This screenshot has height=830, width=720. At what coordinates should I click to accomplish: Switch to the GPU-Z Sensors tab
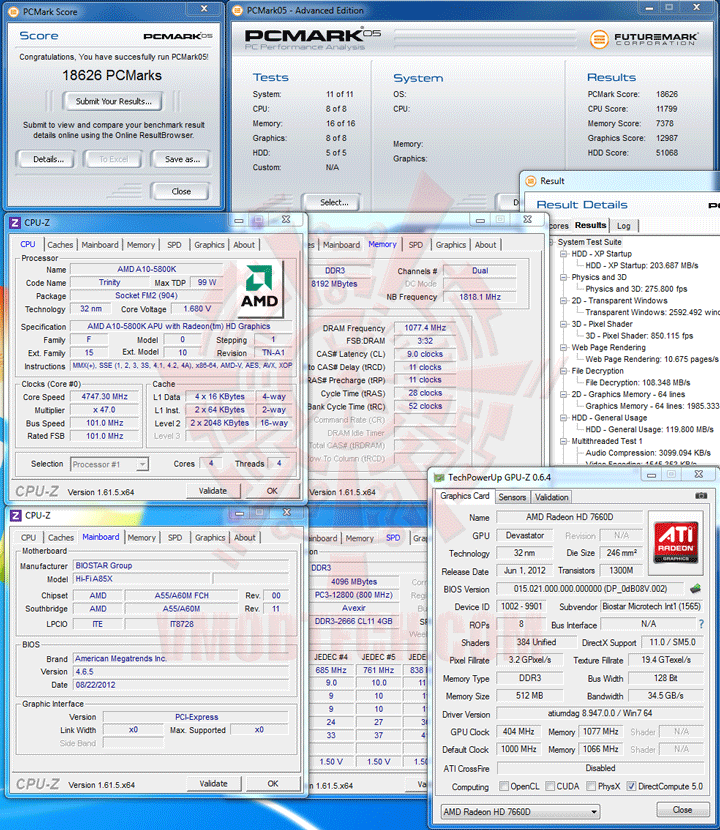[512, 497]
